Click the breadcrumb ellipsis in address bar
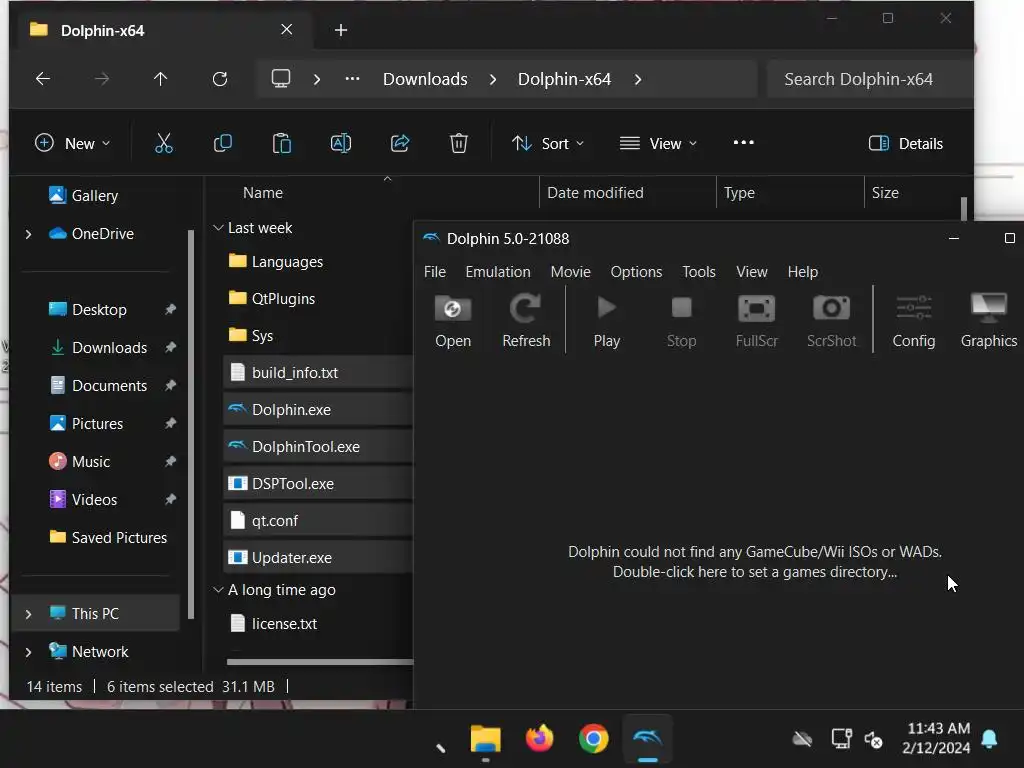The height and width of the screenshot is (768, 1024). coord(352,79)
